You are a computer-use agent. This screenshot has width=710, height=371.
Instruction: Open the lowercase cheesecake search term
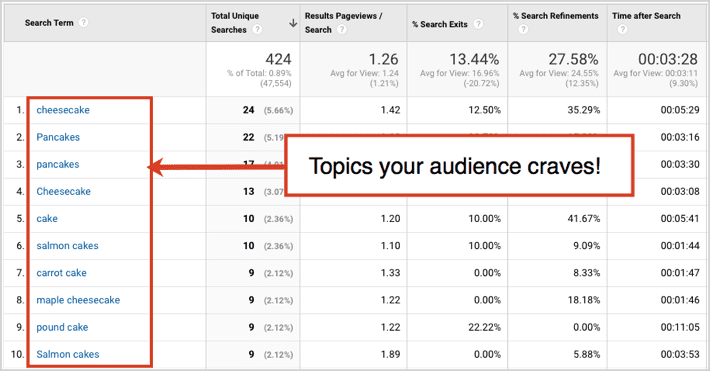click(63, 110)
